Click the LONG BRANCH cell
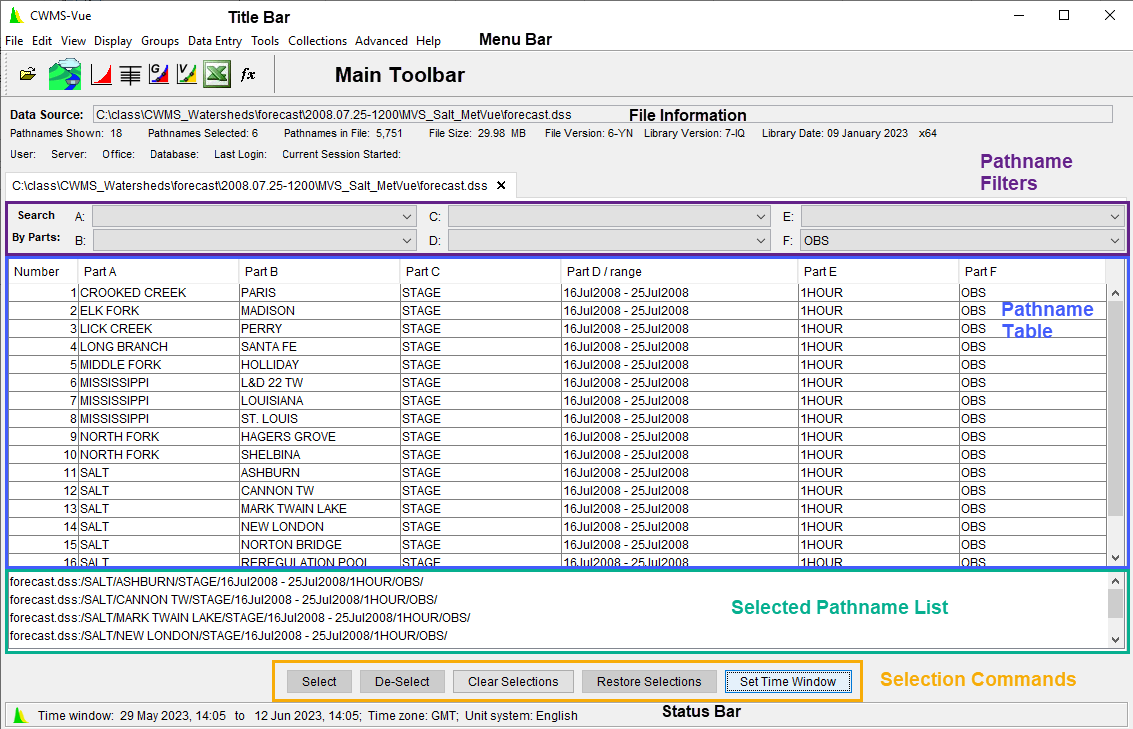Viewport: 1133px width, 729px height. point(158,347)
